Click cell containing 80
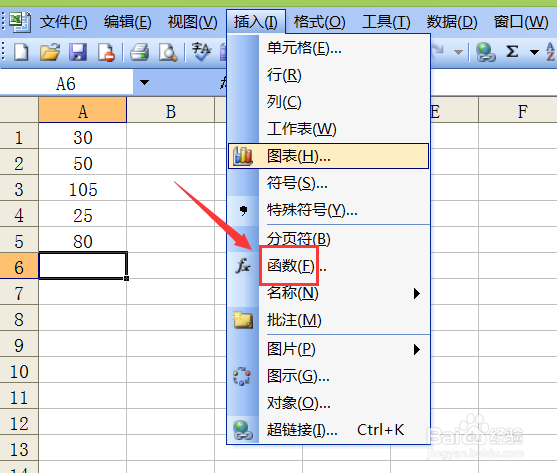The image size is (557, 473). point(82,240)
